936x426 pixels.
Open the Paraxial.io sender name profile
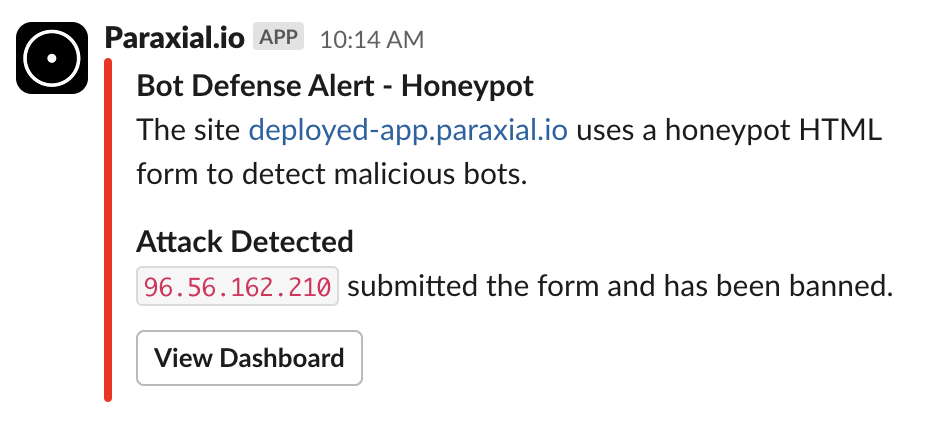point(174,39)
